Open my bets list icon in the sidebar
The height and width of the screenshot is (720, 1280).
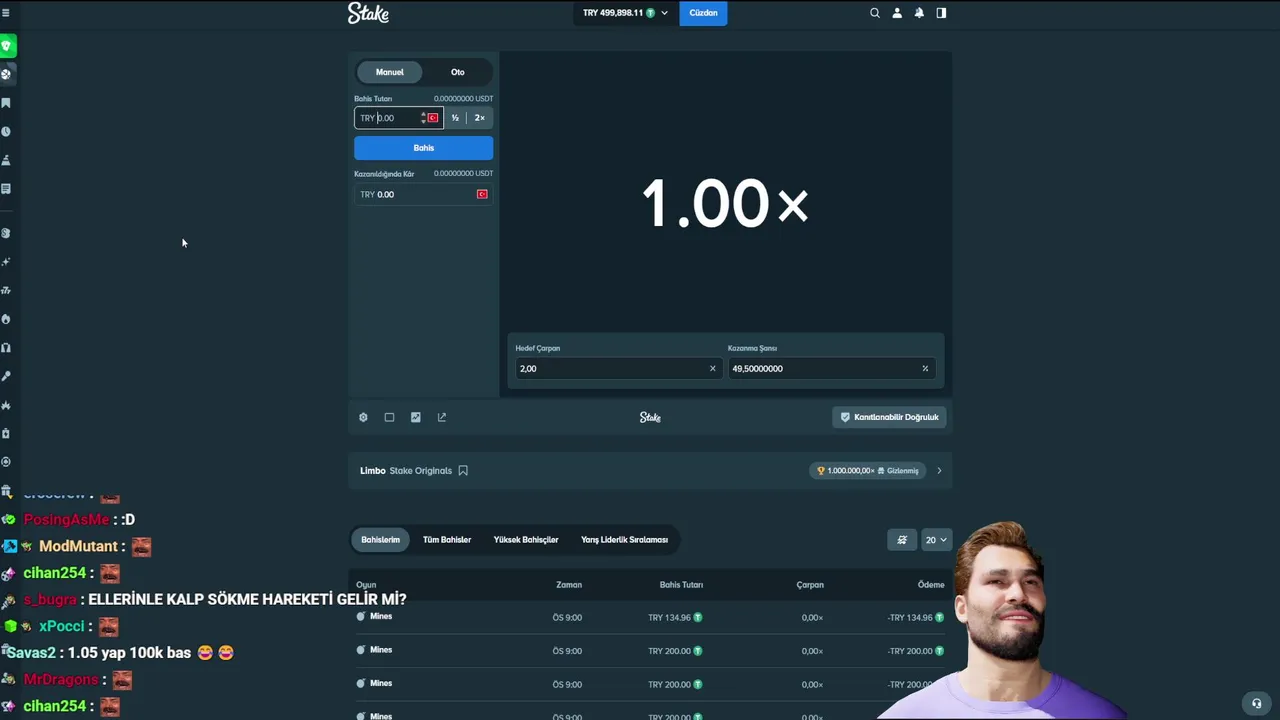click(6, 188)
